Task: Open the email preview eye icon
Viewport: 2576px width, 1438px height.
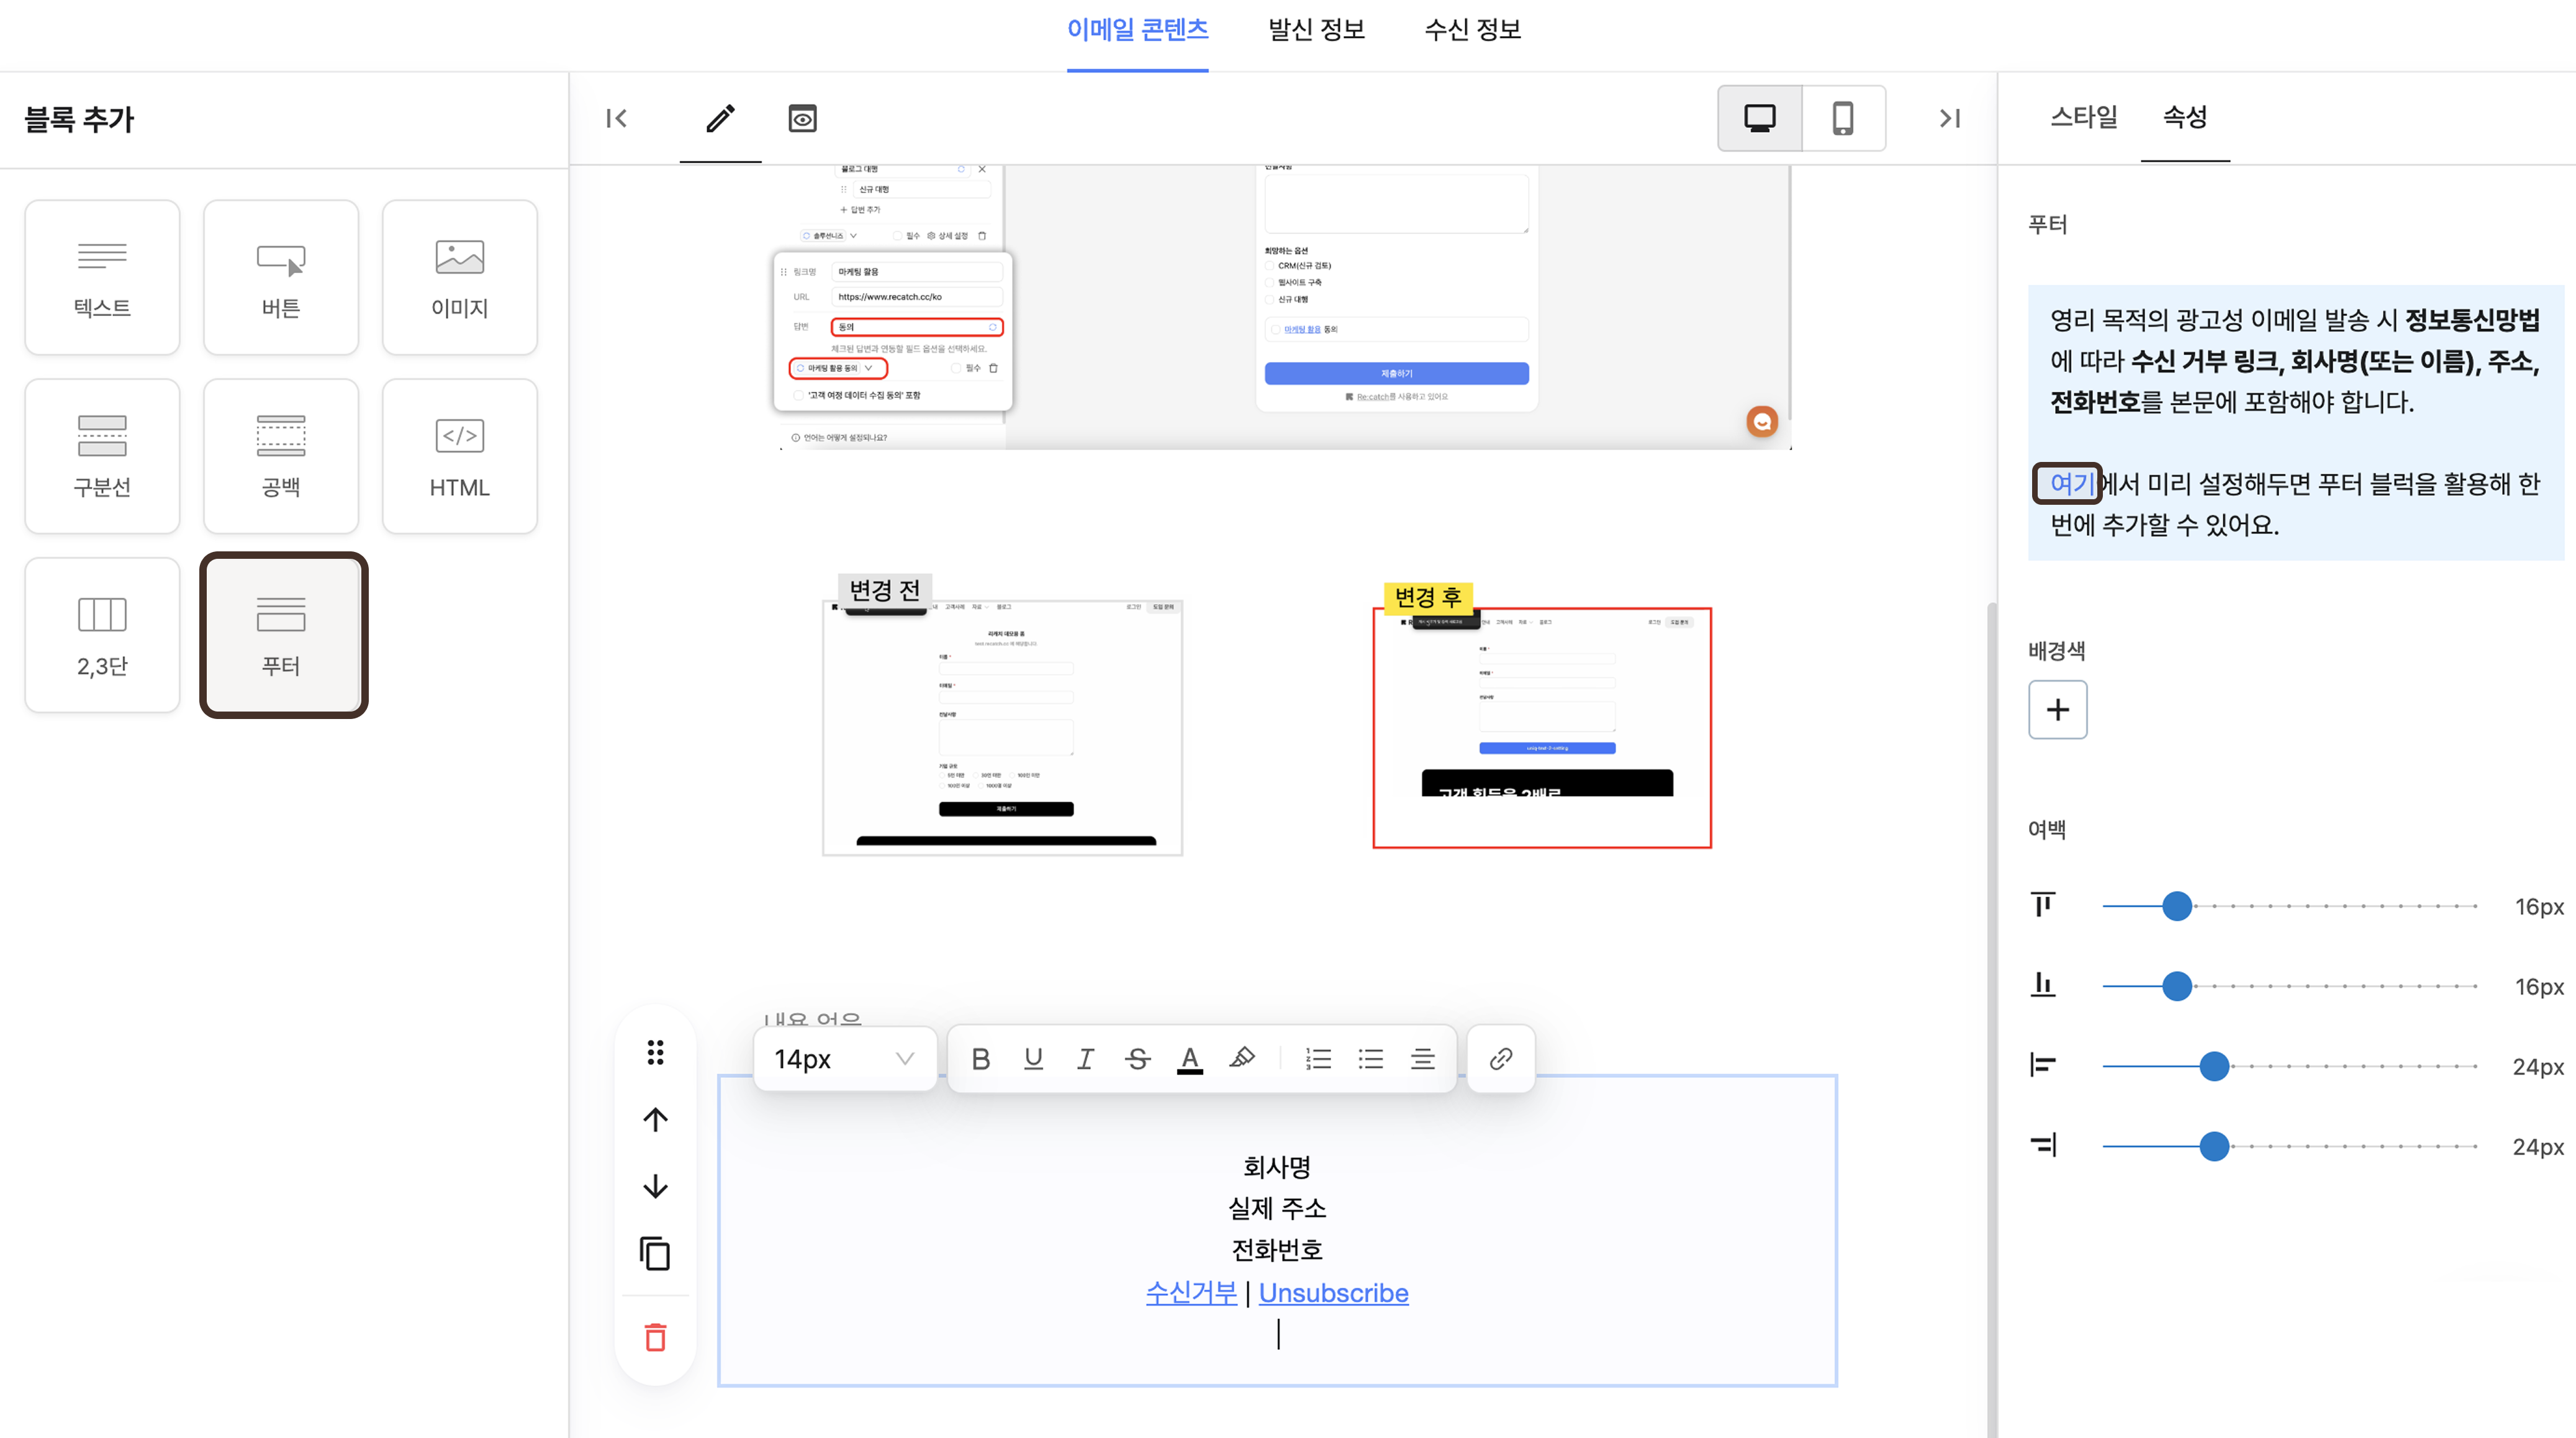Action: click(x=802, y=118)
